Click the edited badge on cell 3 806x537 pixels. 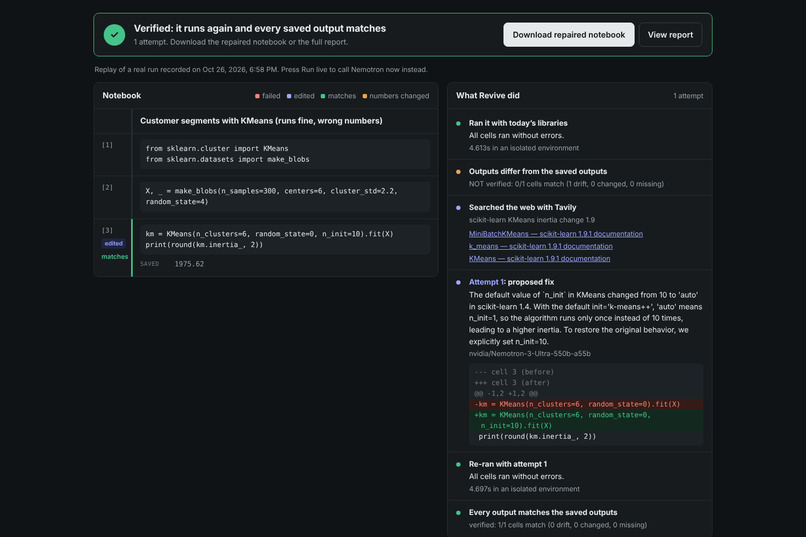click(114, 244)
